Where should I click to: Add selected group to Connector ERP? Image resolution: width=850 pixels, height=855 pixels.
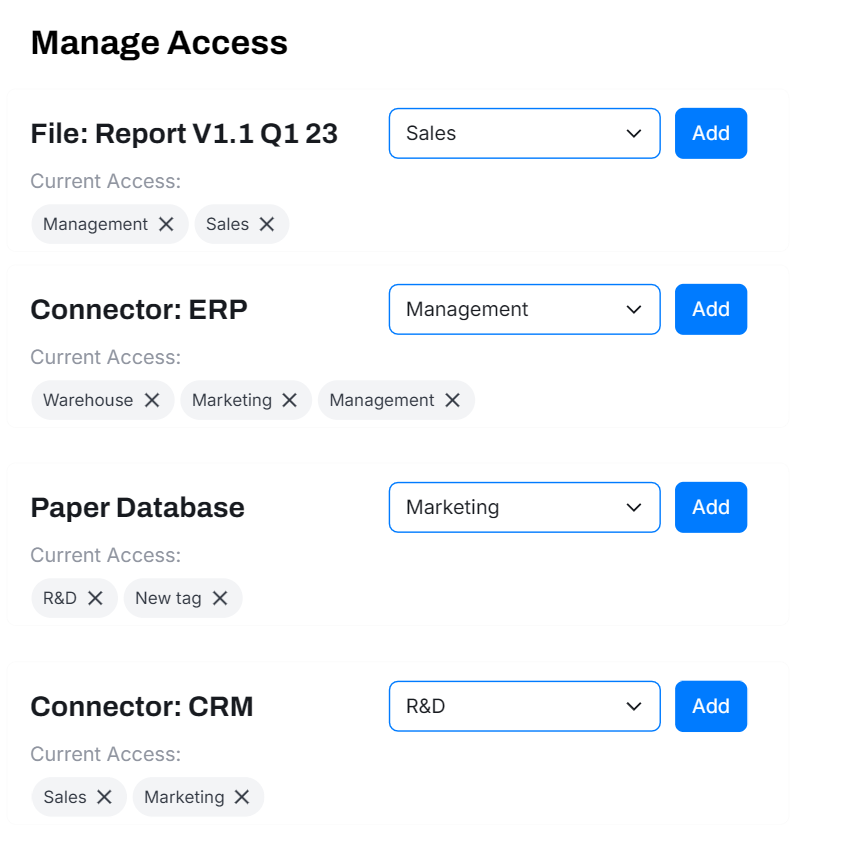(711, 310)
